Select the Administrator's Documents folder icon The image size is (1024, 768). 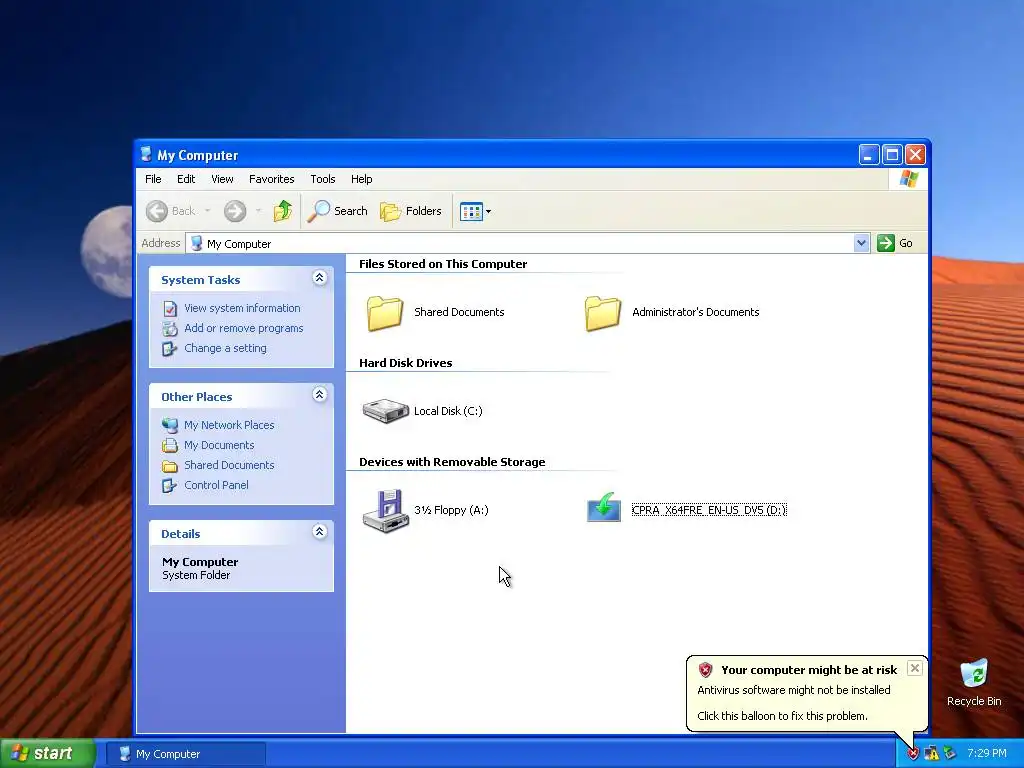pyautogui.click(x=603, y=313)
